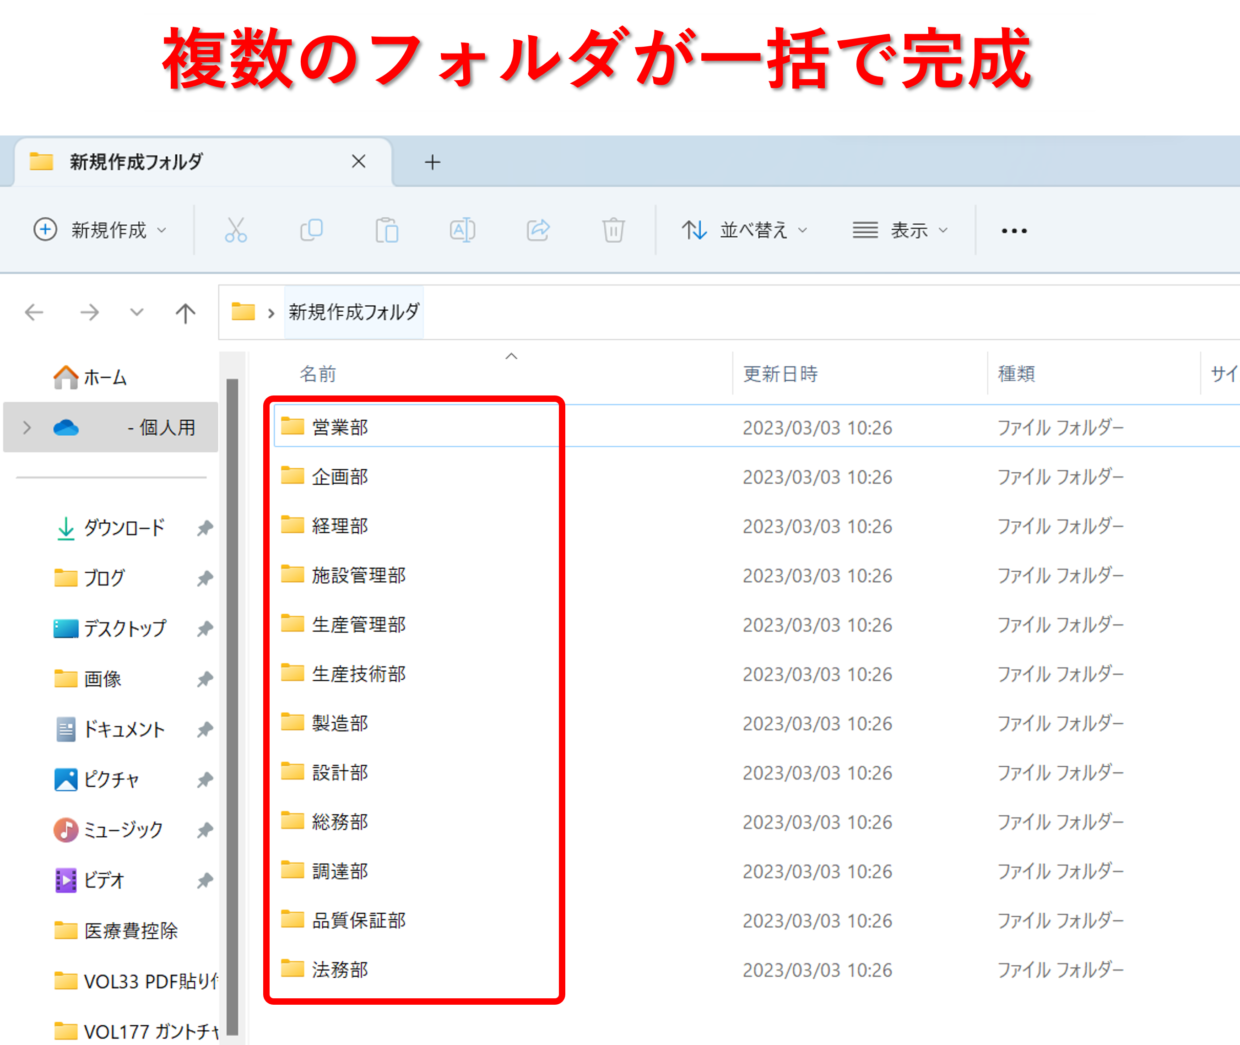The height and width of the screenshot is (1045, 1240).
Task: Click the pin icon next to ドキュメント
Action: point(205,729)
